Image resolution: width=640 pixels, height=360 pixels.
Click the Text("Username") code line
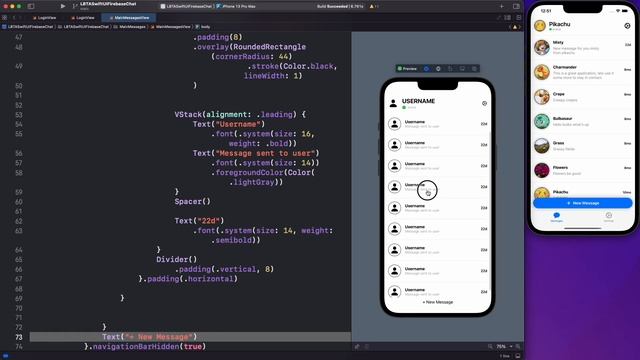point(229,124)
